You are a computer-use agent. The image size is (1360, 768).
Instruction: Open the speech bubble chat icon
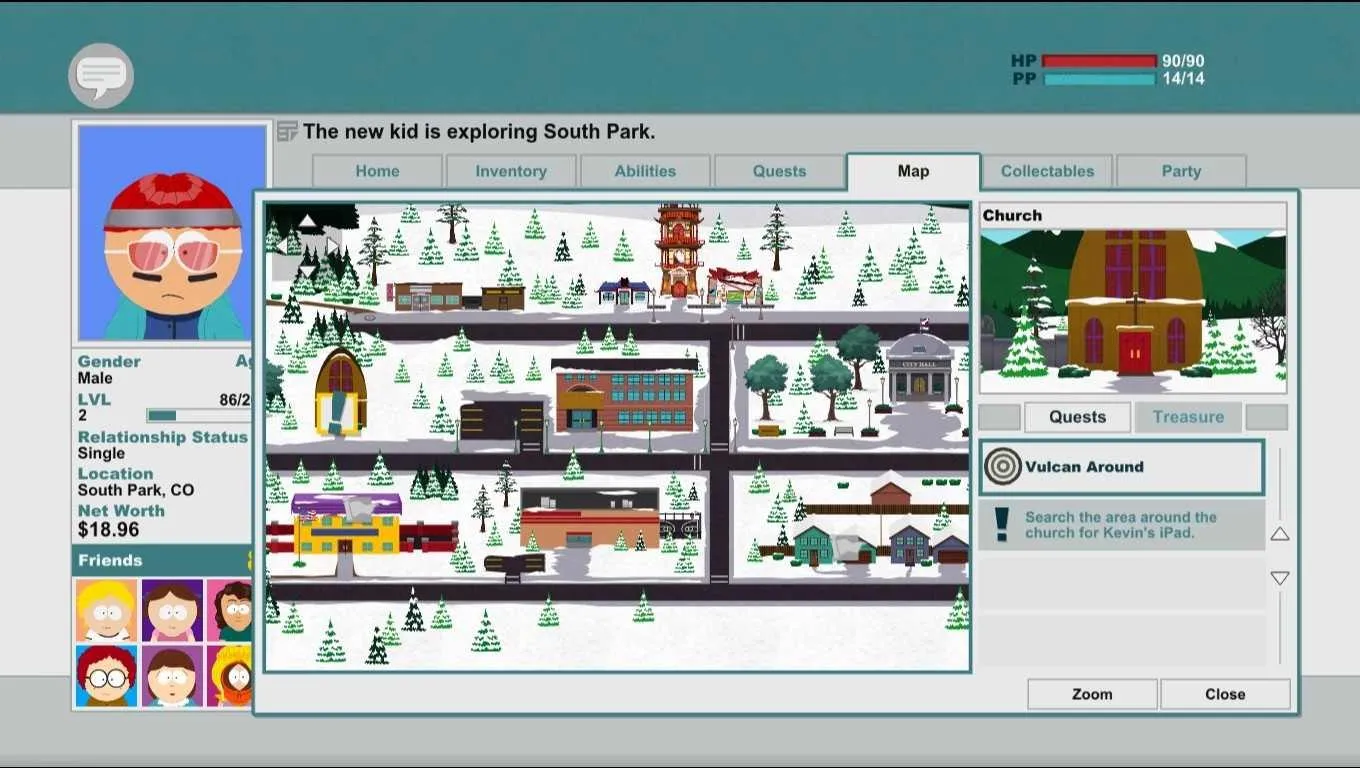click(101, 76)
